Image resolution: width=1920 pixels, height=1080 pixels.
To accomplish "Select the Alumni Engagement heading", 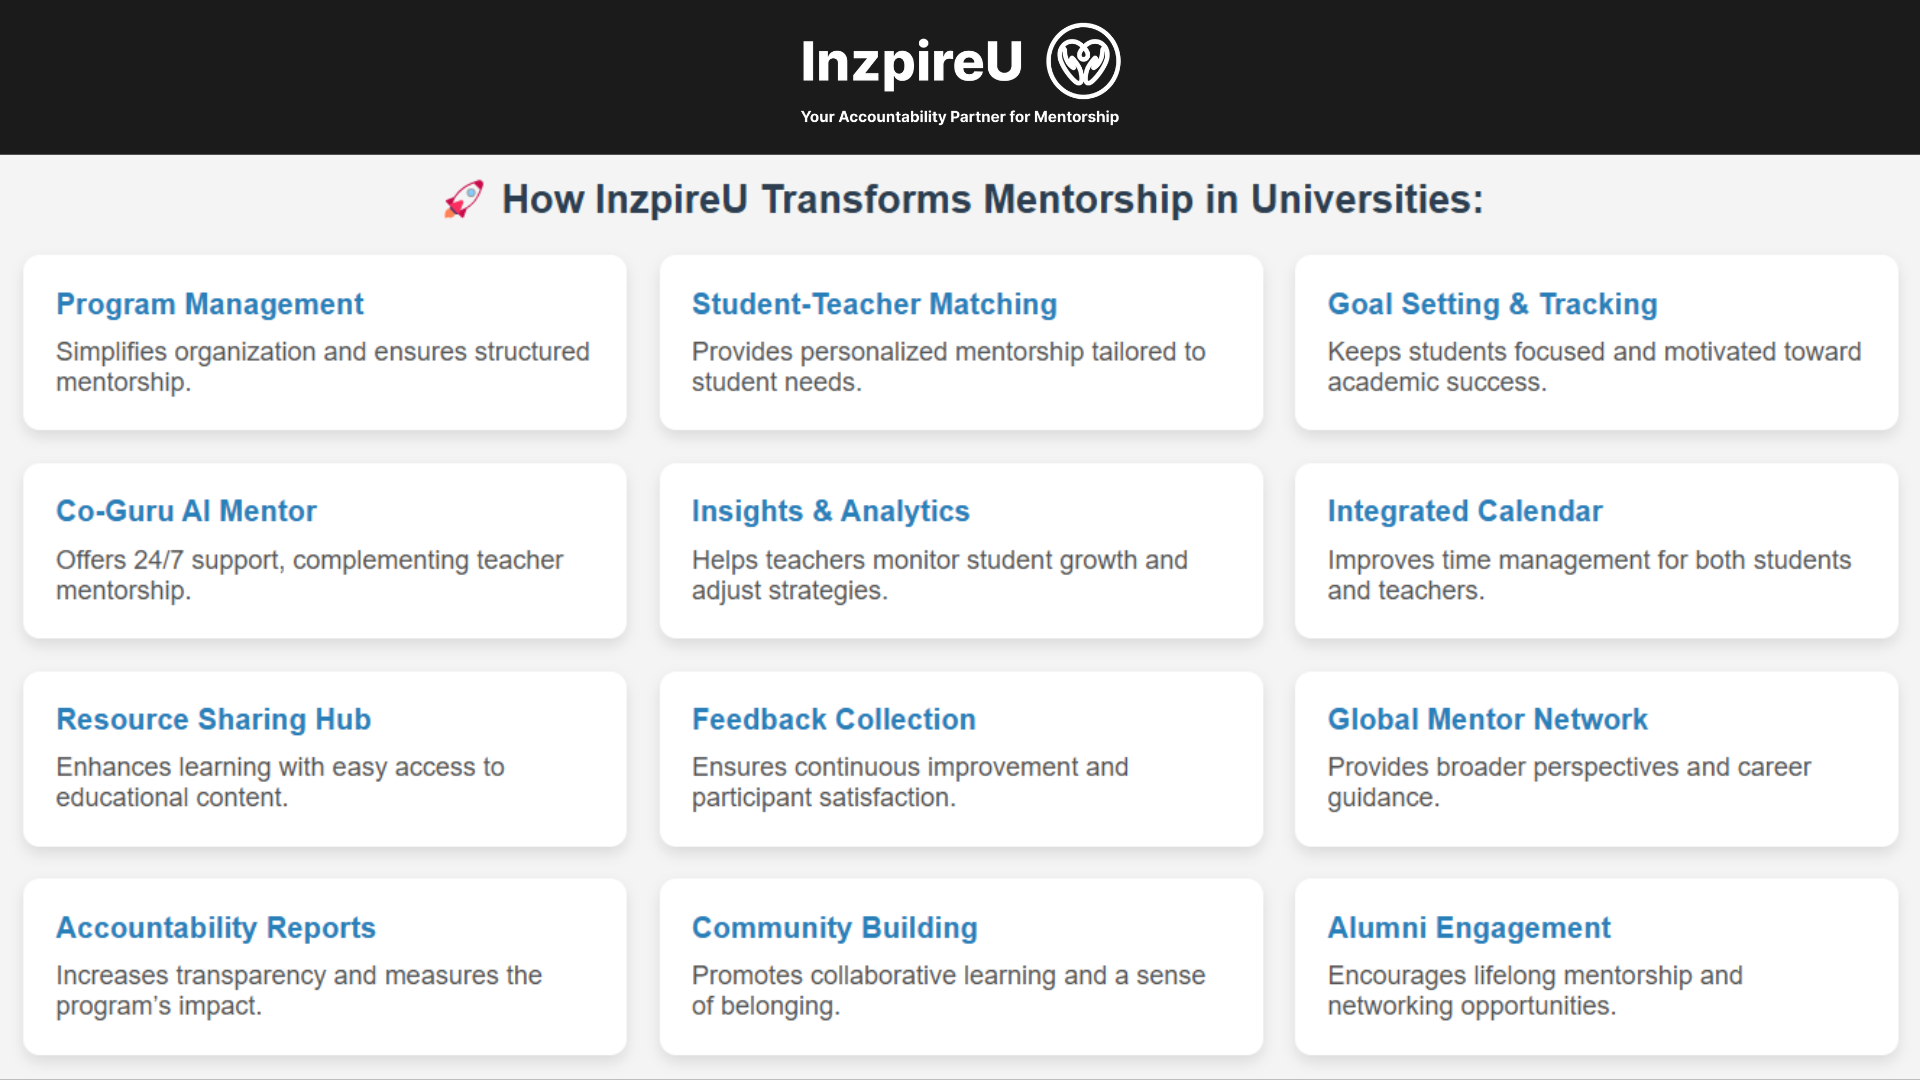I will tap(1468, 928).
